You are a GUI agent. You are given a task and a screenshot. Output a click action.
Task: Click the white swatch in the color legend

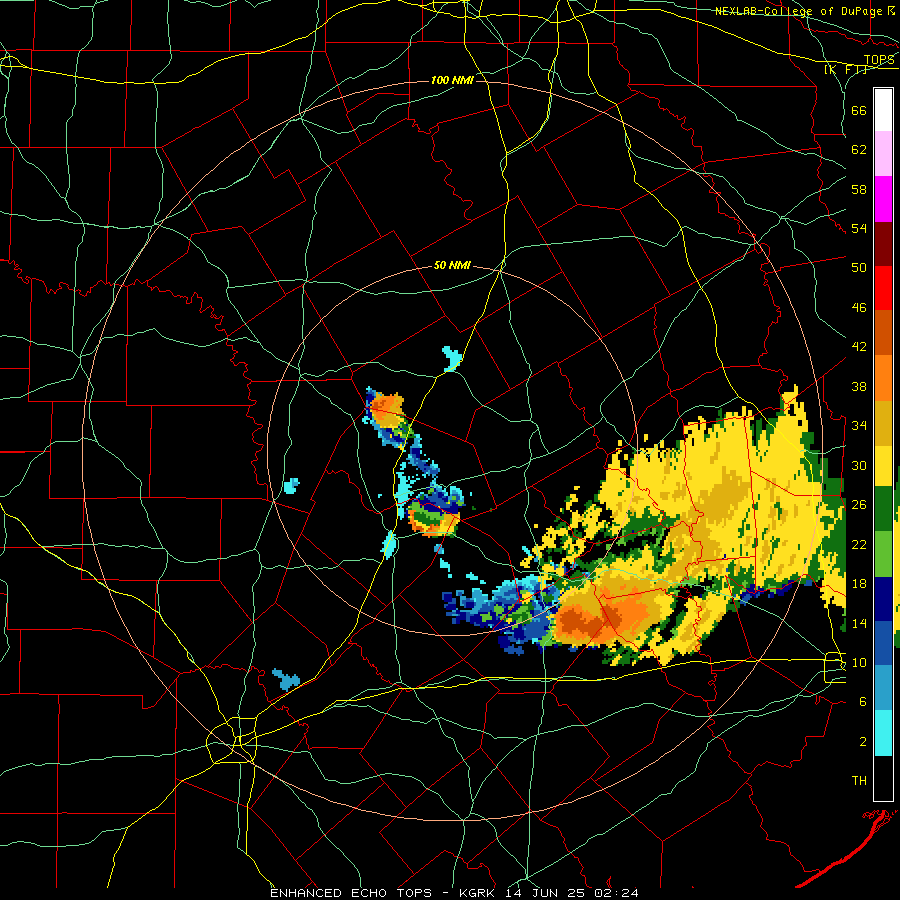pos(883,110)
